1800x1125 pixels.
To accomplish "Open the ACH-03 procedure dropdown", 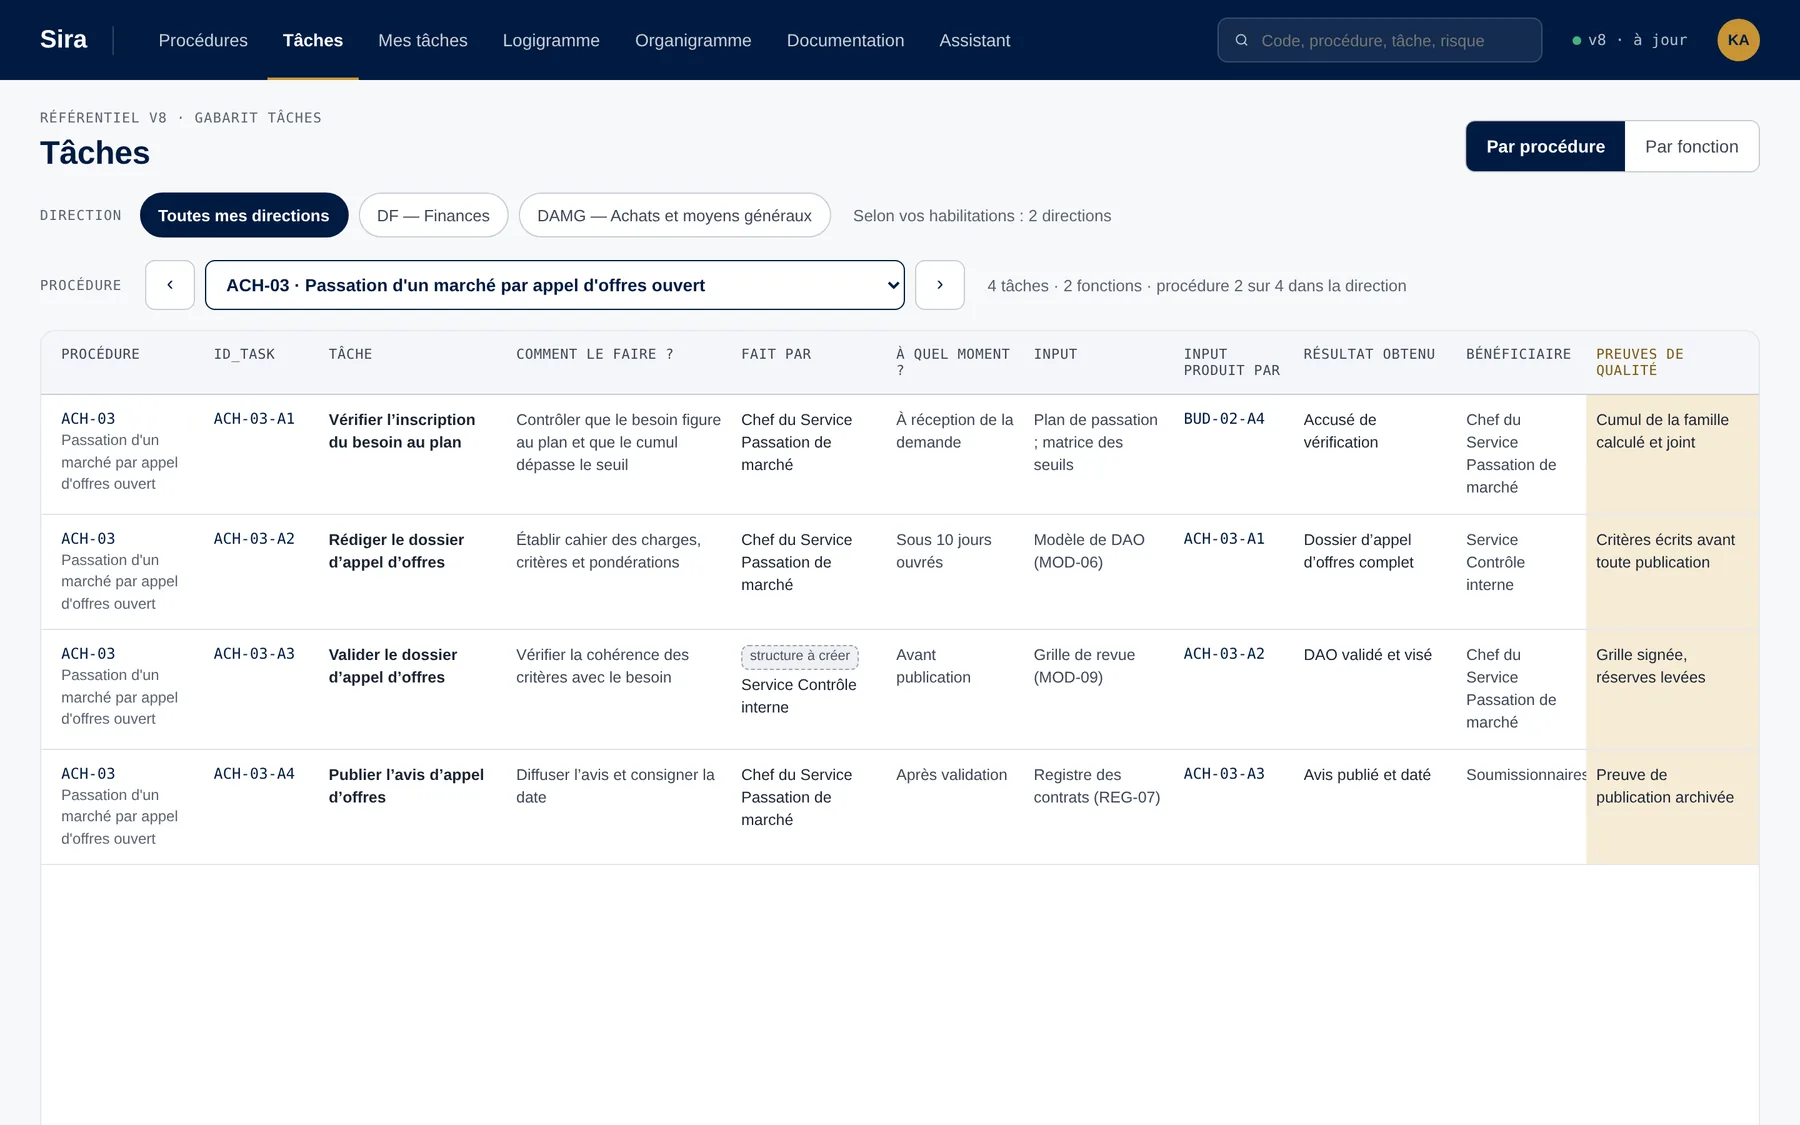I will [555, 285].
